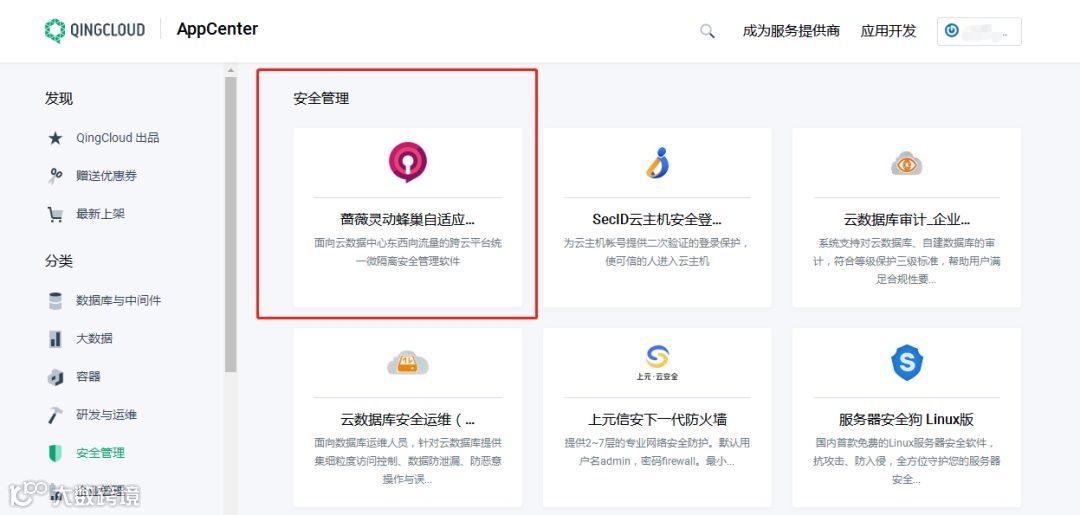1080x515 pixels.
Task: Open 上元信安下一代防火墙 app title
Action: pos(657,419)
